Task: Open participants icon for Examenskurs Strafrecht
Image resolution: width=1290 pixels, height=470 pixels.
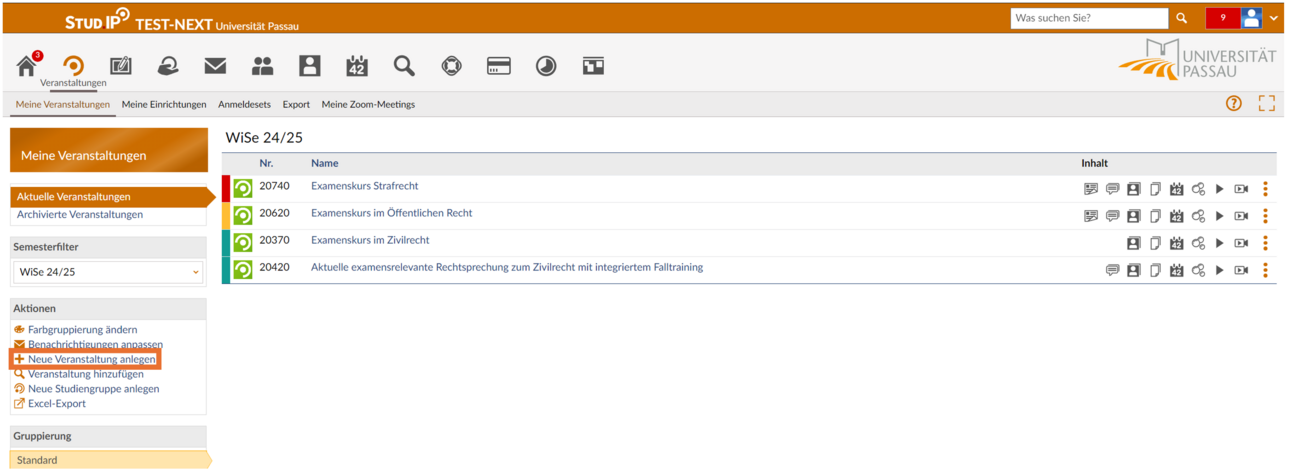Action: (x=1133, y=188)
